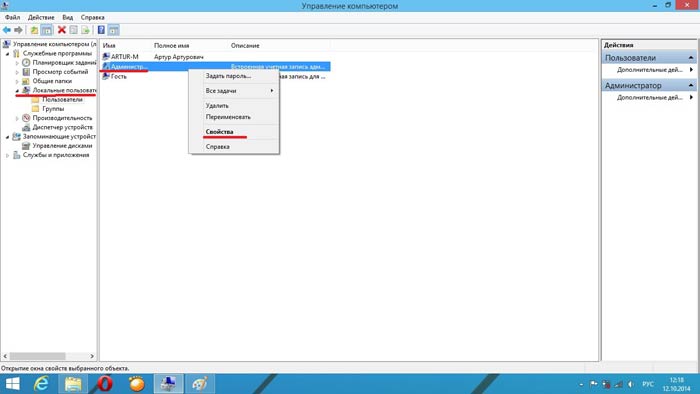Collapse the Пользователи section in Actions pane
700x394 pixels.
691,58
